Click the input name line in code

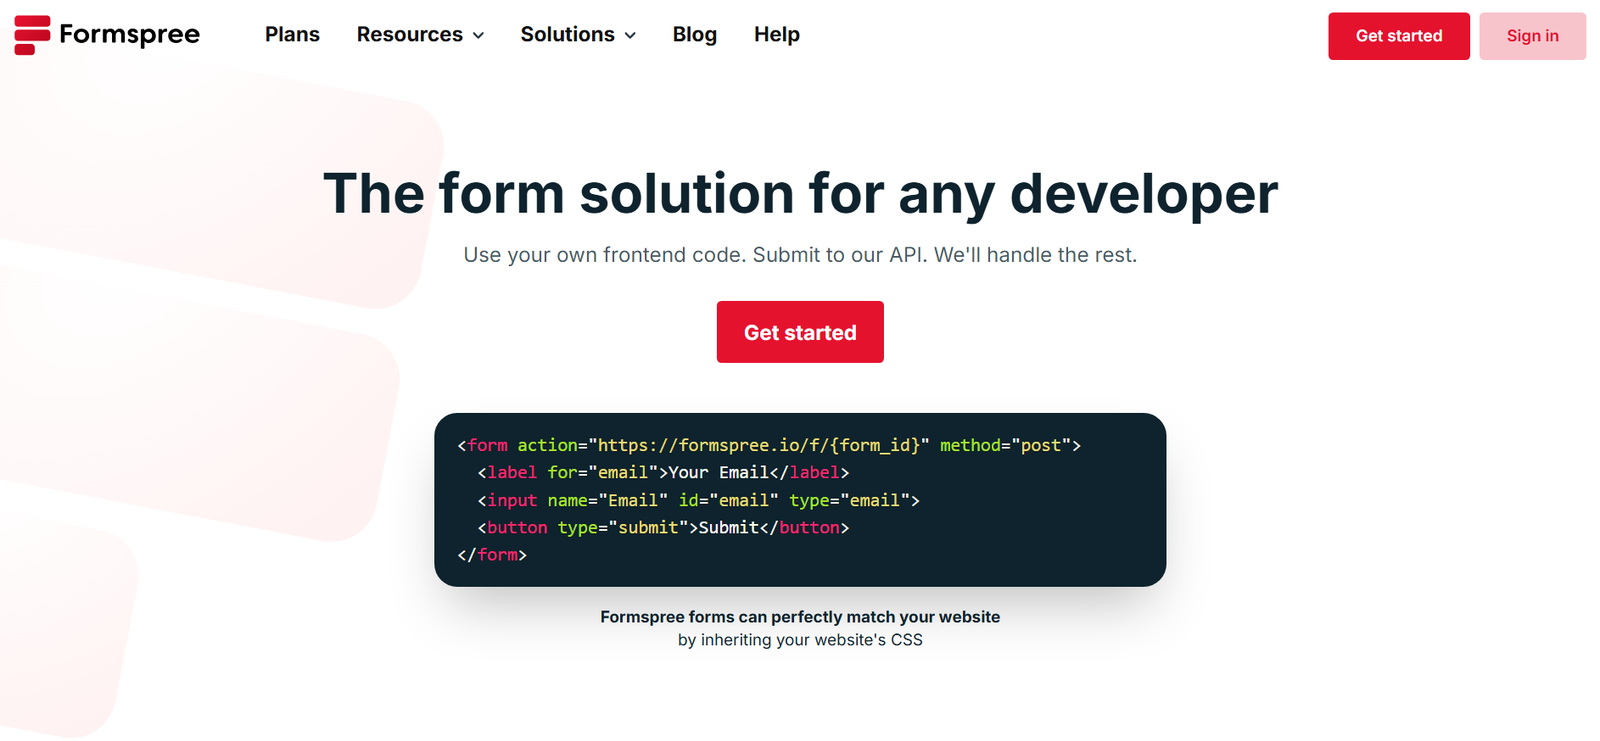tap(698, 500)
